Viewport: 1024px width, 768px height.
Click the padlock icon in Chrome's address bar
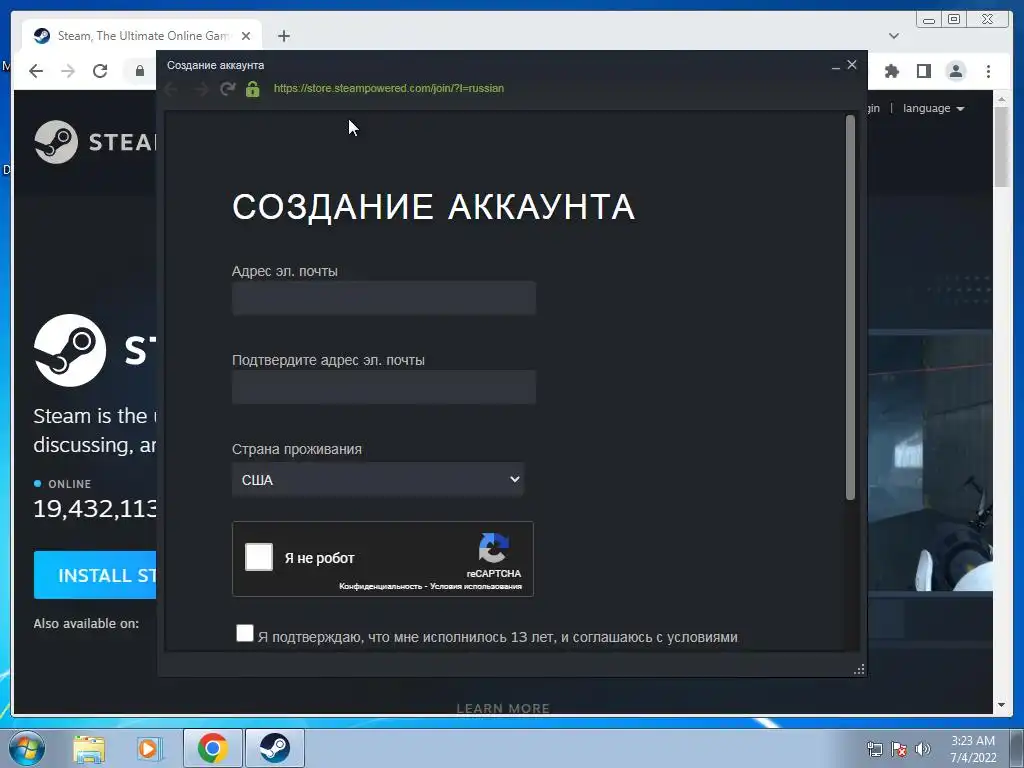pyautogui.click(x=140, y=71)
